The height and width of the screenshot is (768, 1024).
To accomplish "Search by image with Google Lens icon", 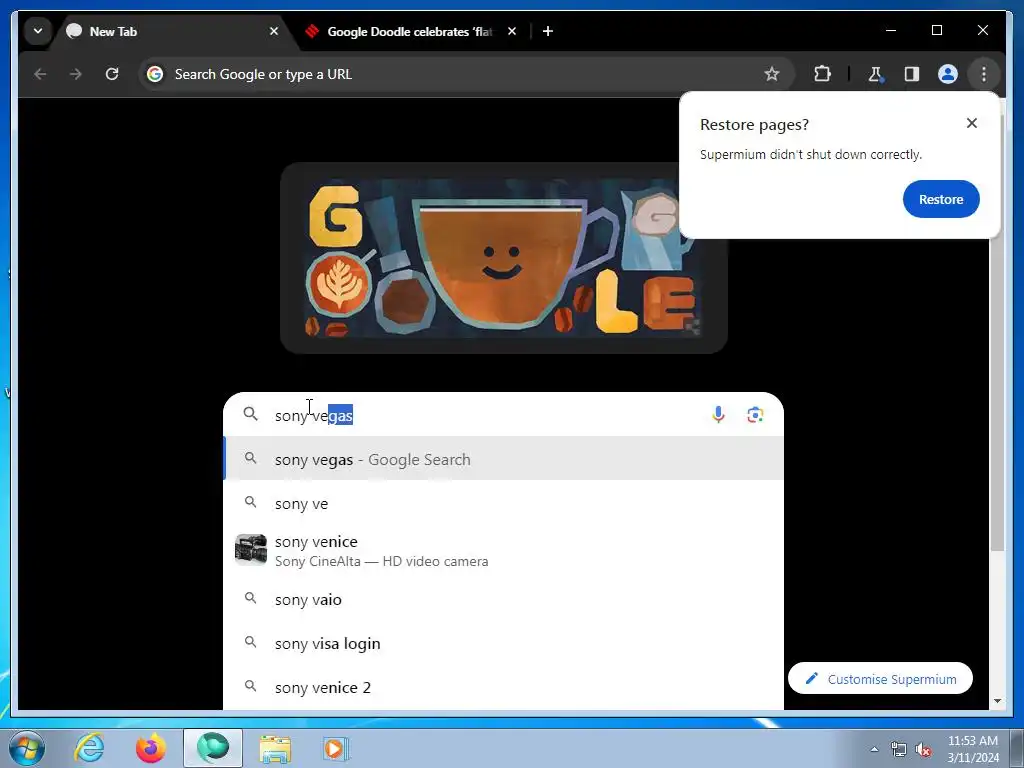I will tap(755, 415).
